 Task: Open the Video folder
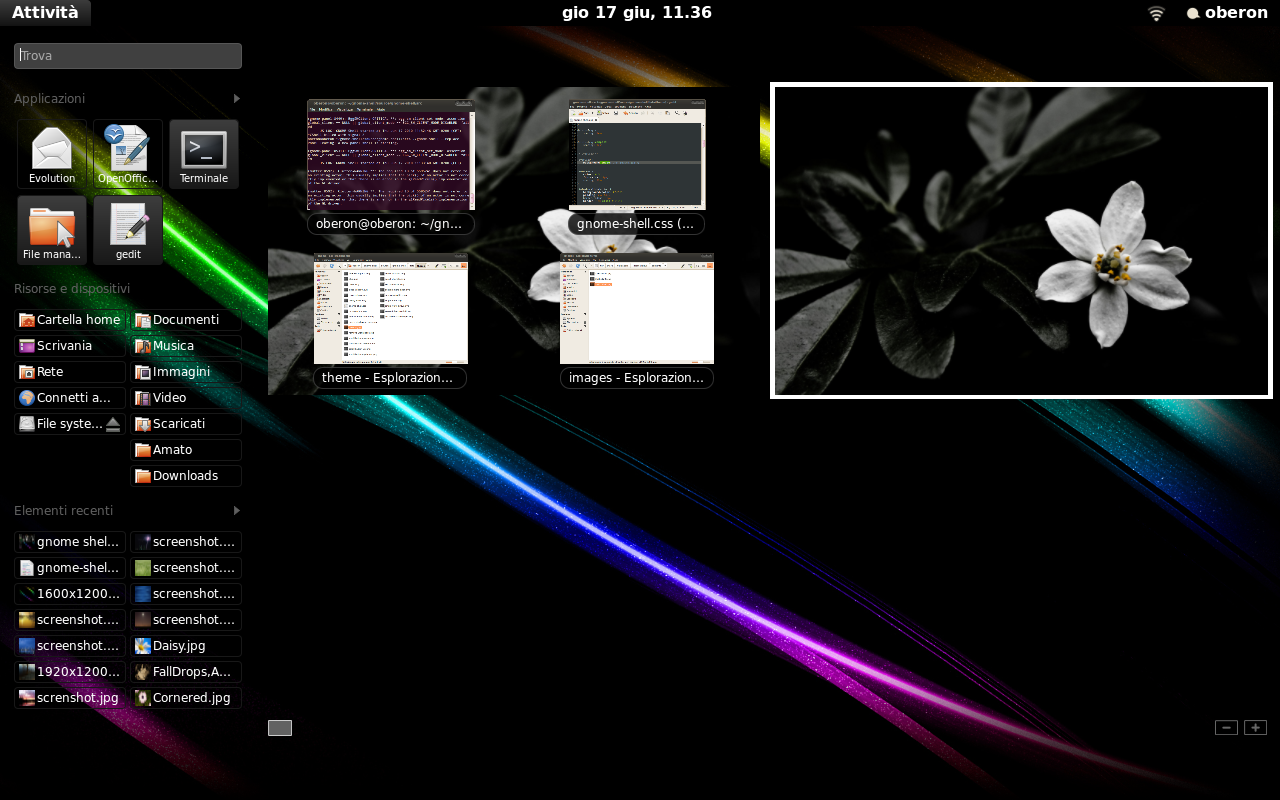[x=186, y=398]
